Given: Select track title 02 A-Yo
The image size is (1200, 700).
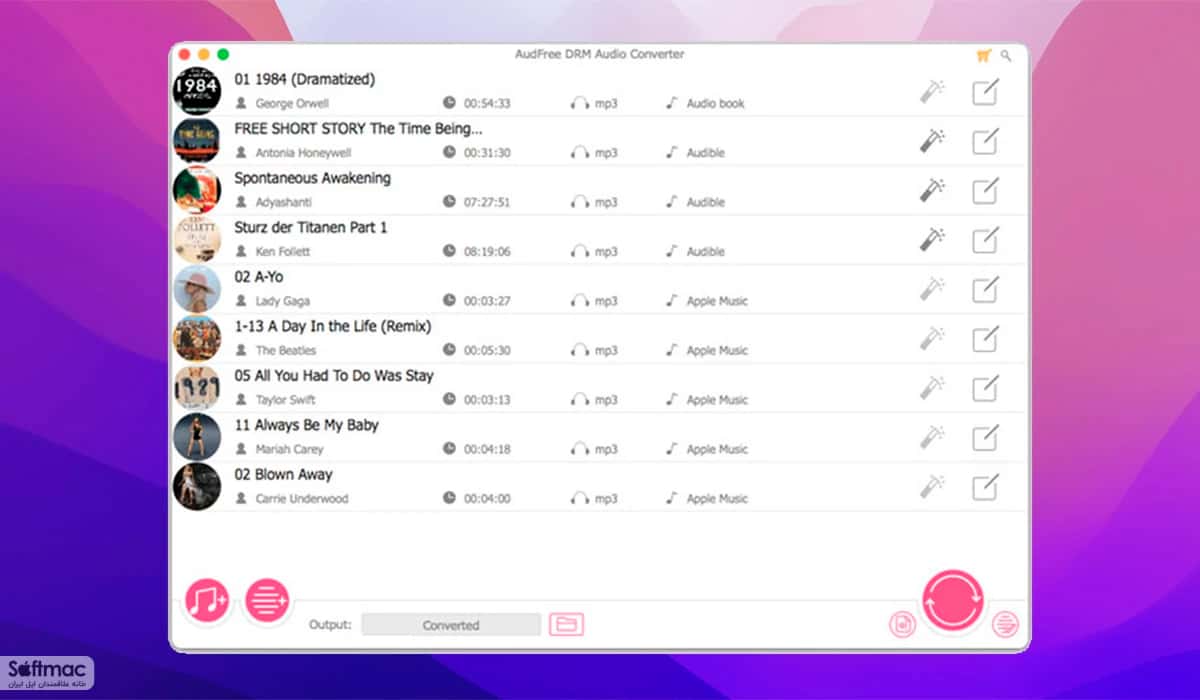Looking at the screenshot, I should [x=259, y=276].
